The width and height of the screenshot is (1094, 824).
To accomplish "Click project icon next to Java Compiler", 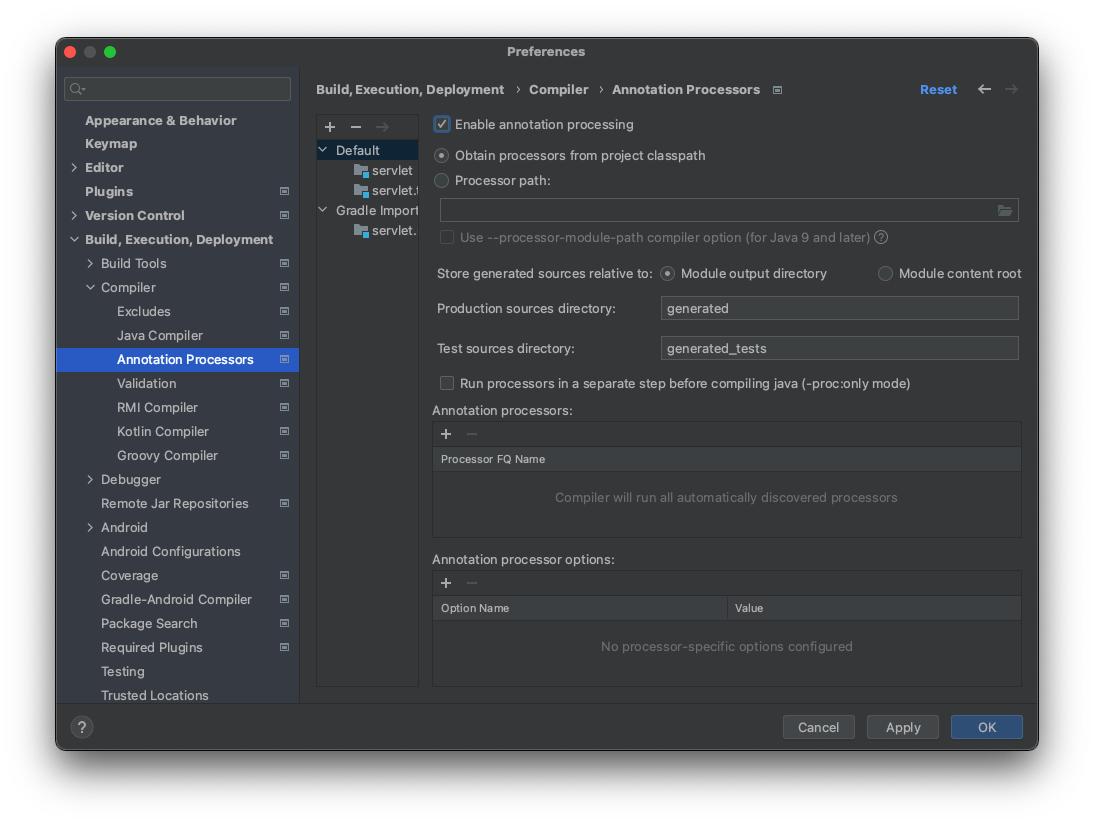I will click(x=285, y=336).
